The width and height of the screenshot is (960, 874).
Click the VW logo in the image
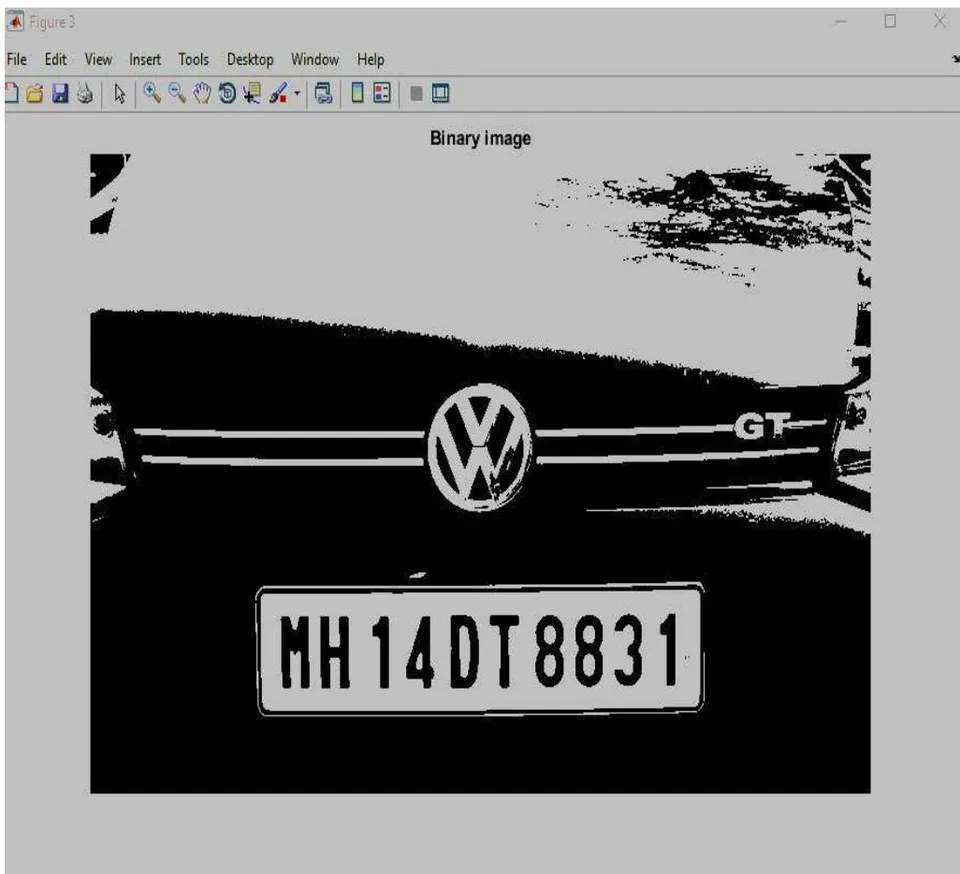(x=480, y=447)
